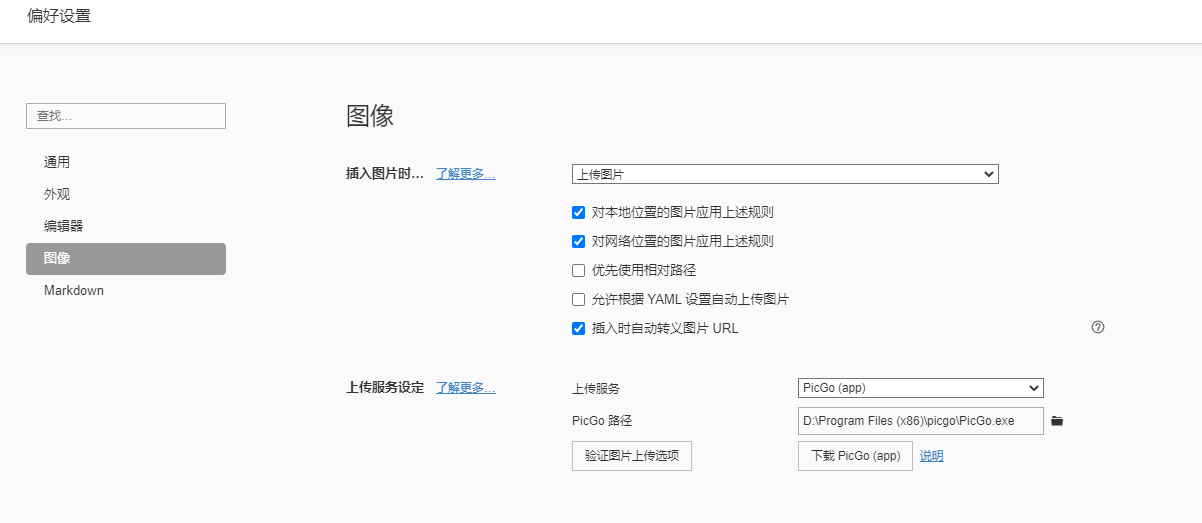Enable YAML auto upload images checkbox

tap(578, 299)
